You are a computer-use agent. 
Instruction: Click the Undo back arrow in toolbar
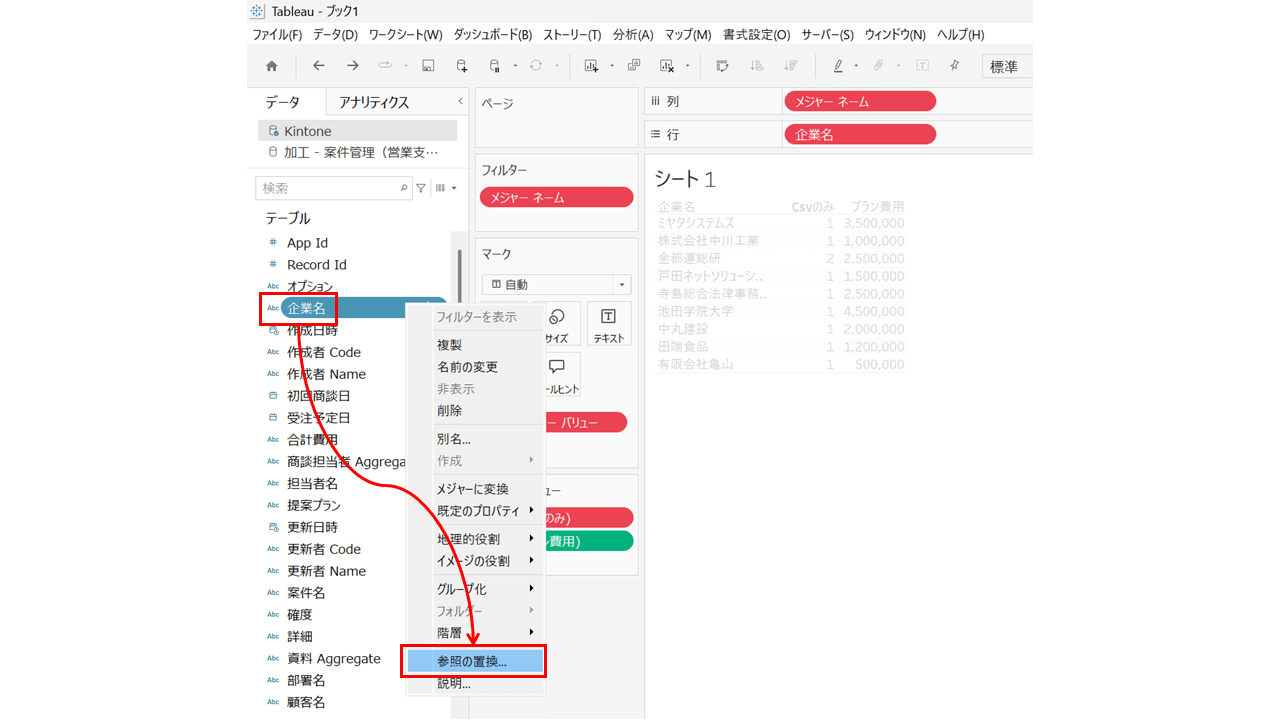[319, 66]
